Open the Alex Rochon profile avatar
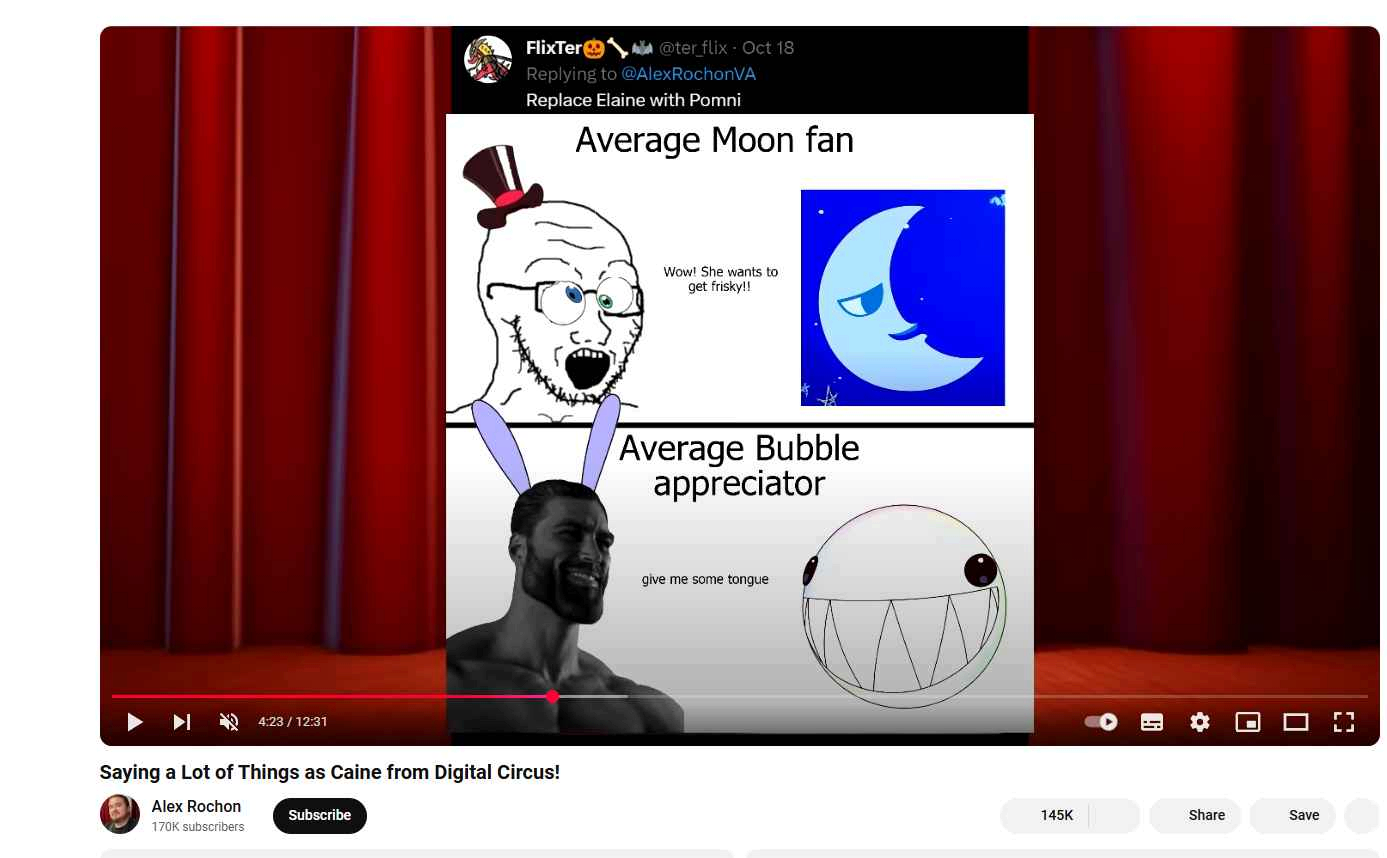 (120, 814)
